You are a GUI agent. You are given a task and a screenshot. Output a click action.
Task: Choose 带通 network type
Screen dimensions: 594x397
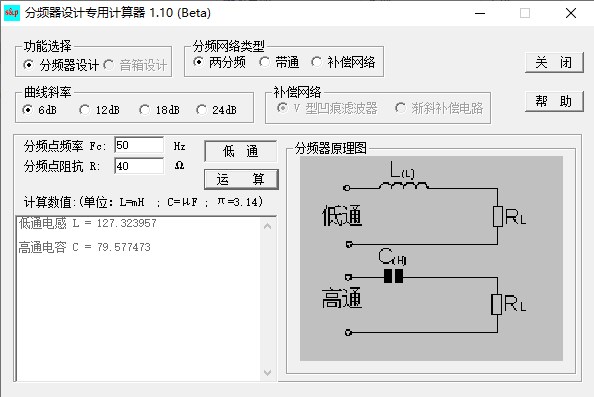[x=279, y=62]
